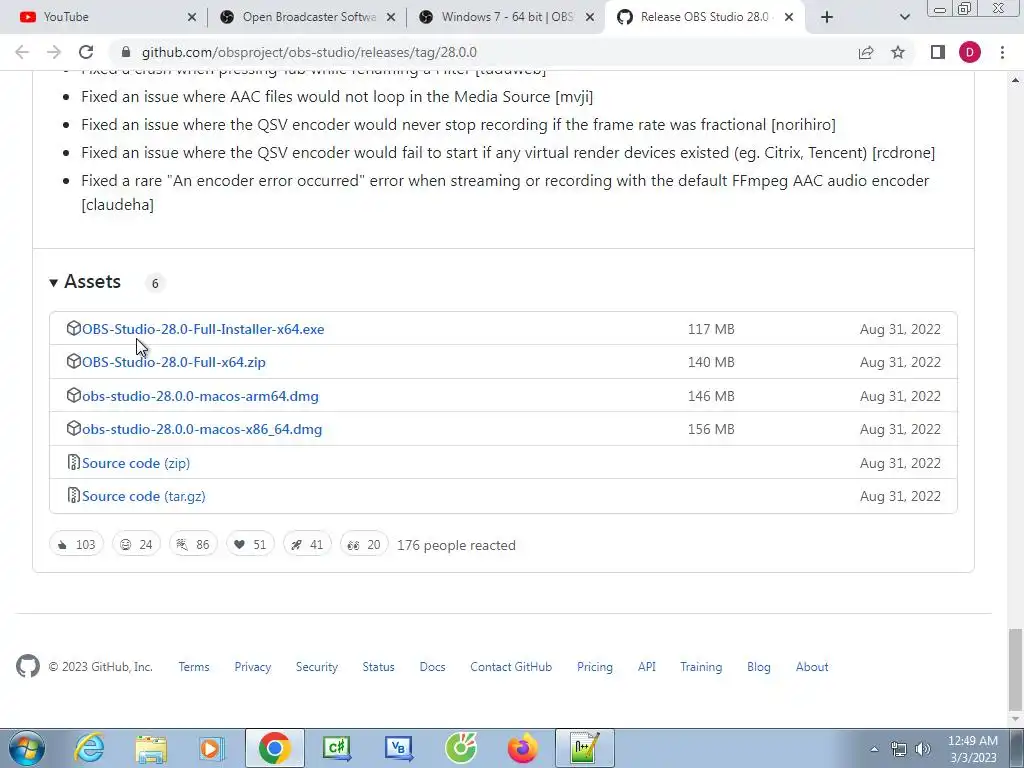Click package icon beside Full-Installer-x64.exe
The image size is (1024, 768).
tap(74, 328)
